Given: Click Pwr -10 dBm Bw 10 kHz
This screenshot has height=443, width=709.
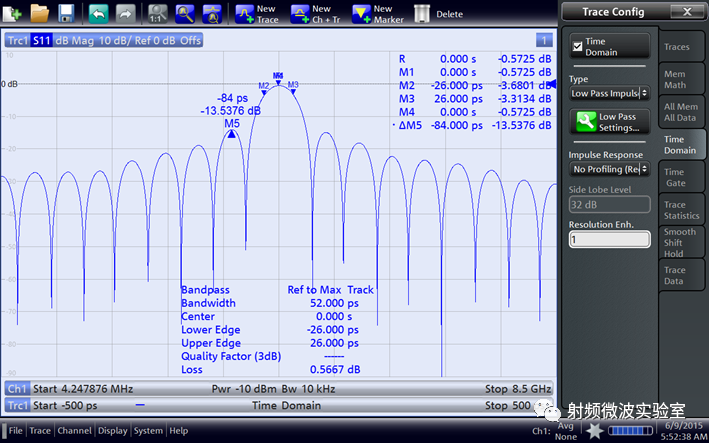Looking at the screenshot, I should (273, 389).
